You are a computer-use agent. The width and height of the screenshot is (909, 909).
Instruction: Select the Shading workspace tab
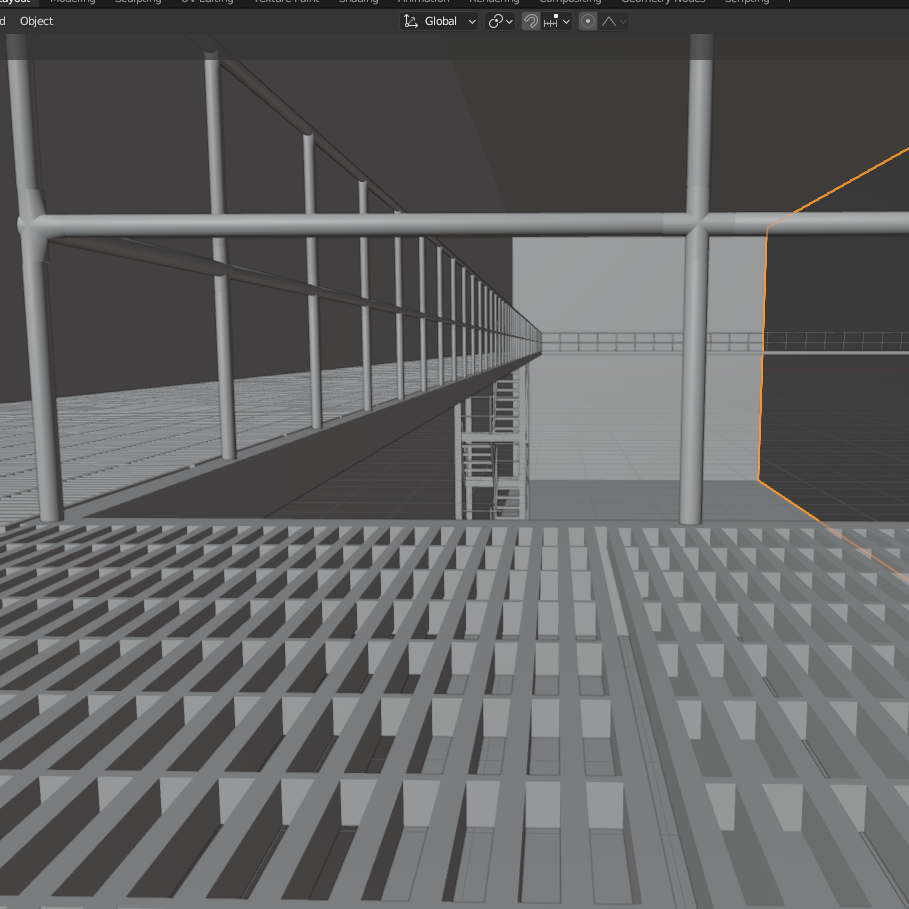358,2
